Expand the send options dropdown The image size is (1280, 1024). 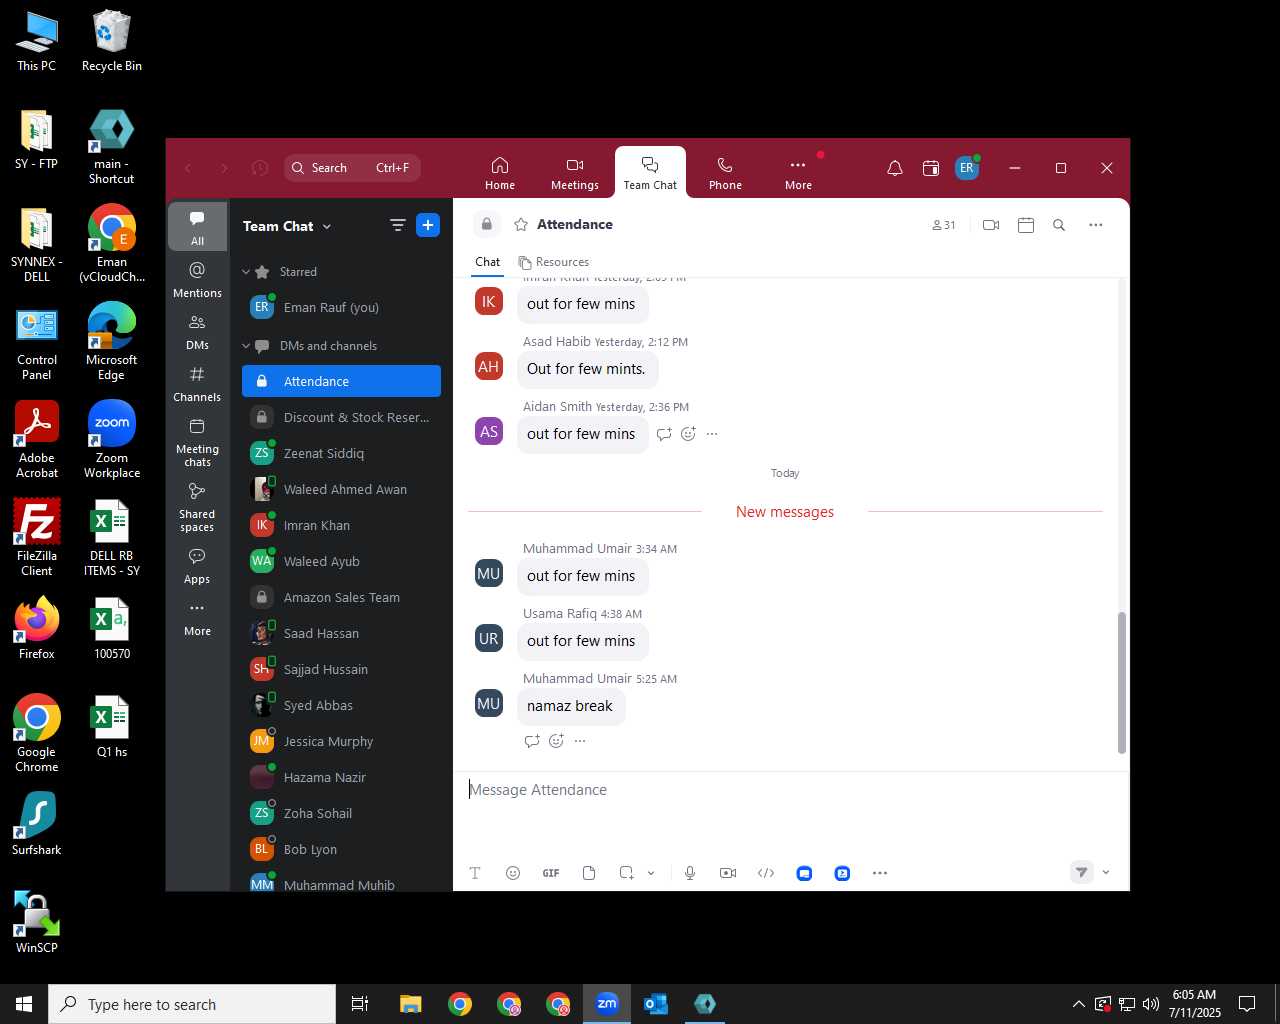[1106, 873]
